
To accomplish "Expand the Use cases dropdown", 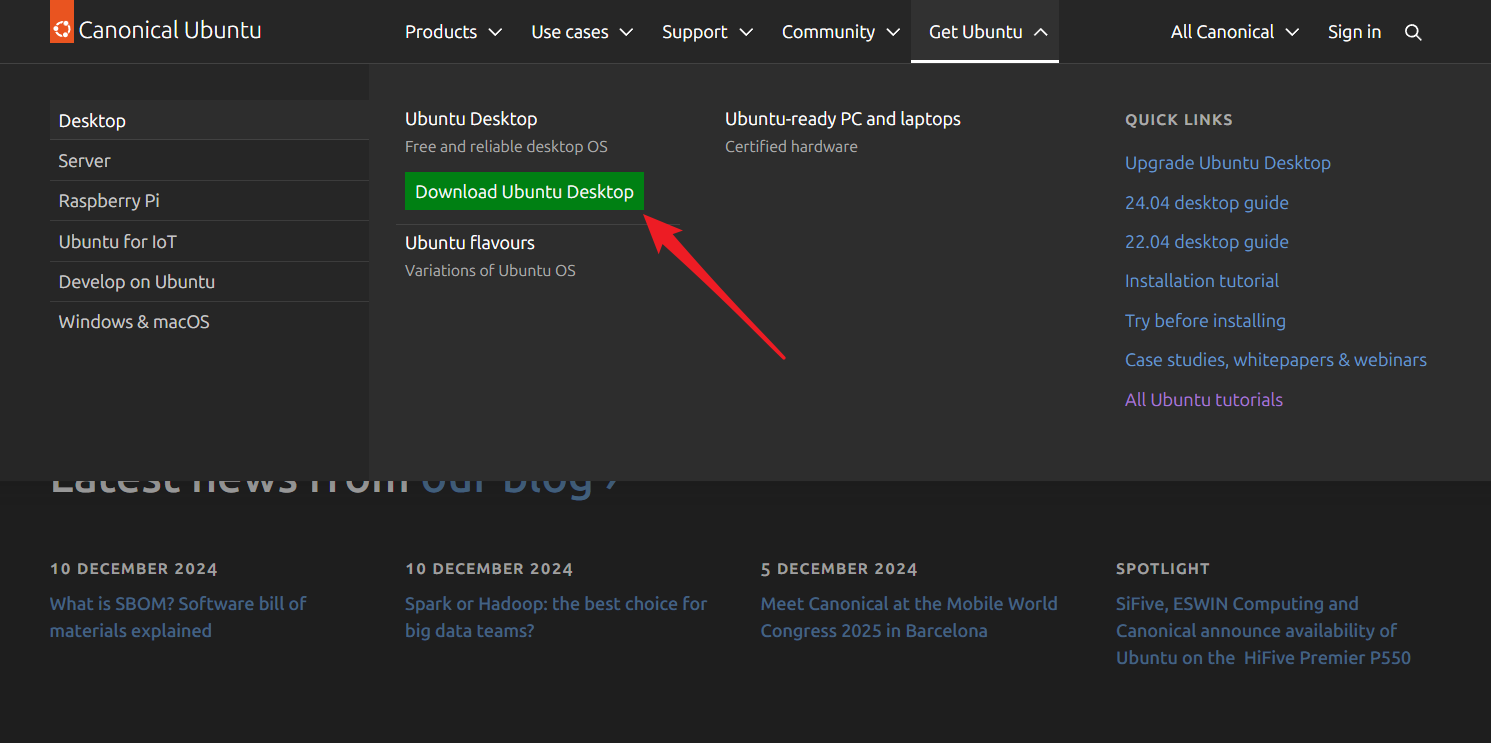I will 582,32.
